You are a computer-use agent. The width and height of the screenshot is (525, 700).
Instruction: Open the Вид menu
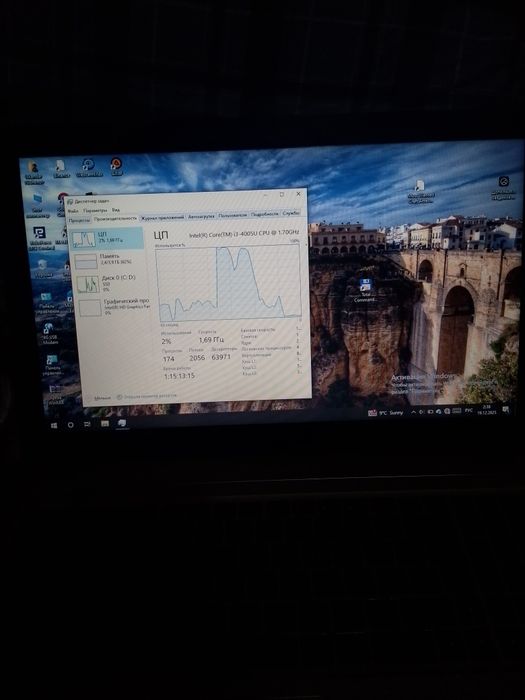tap(116, 209)
